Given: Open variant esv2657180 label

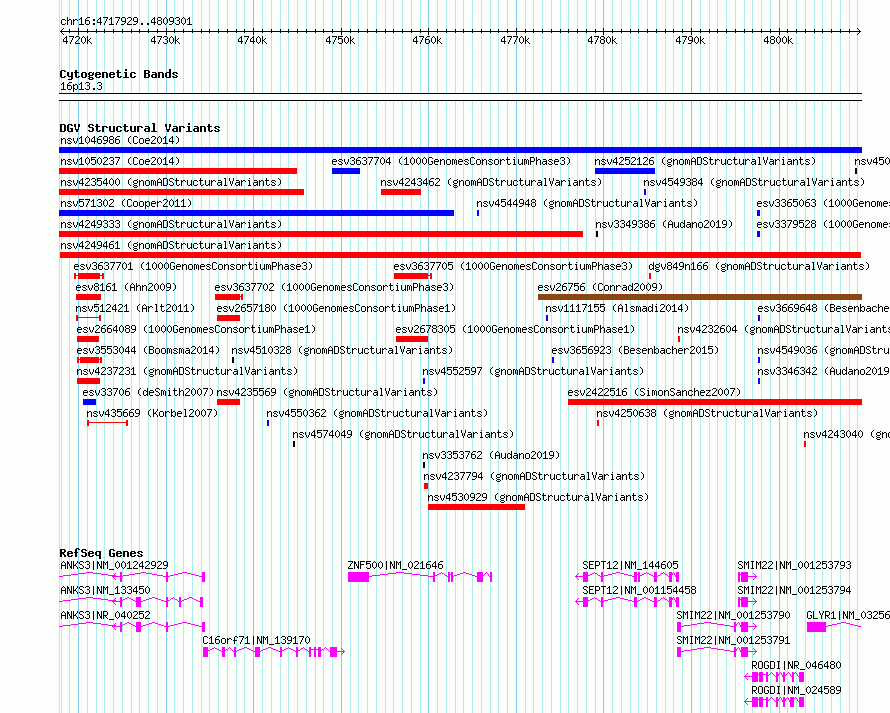Looking at the screenshot, I should coord(336,308).
